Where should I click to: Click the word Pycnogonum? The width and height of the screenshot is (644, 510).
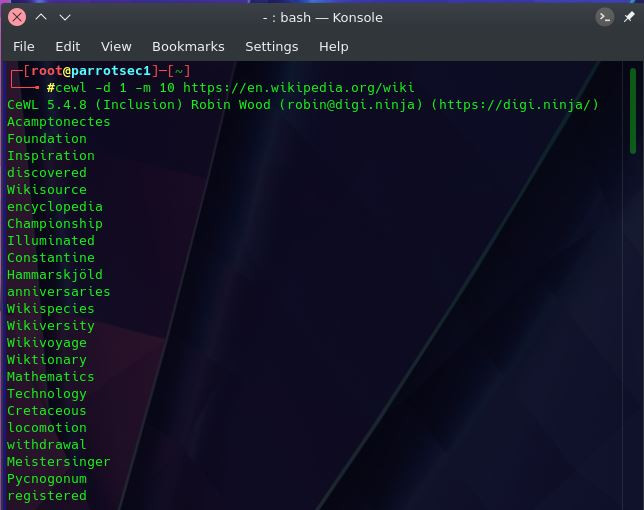coord(47,478)
